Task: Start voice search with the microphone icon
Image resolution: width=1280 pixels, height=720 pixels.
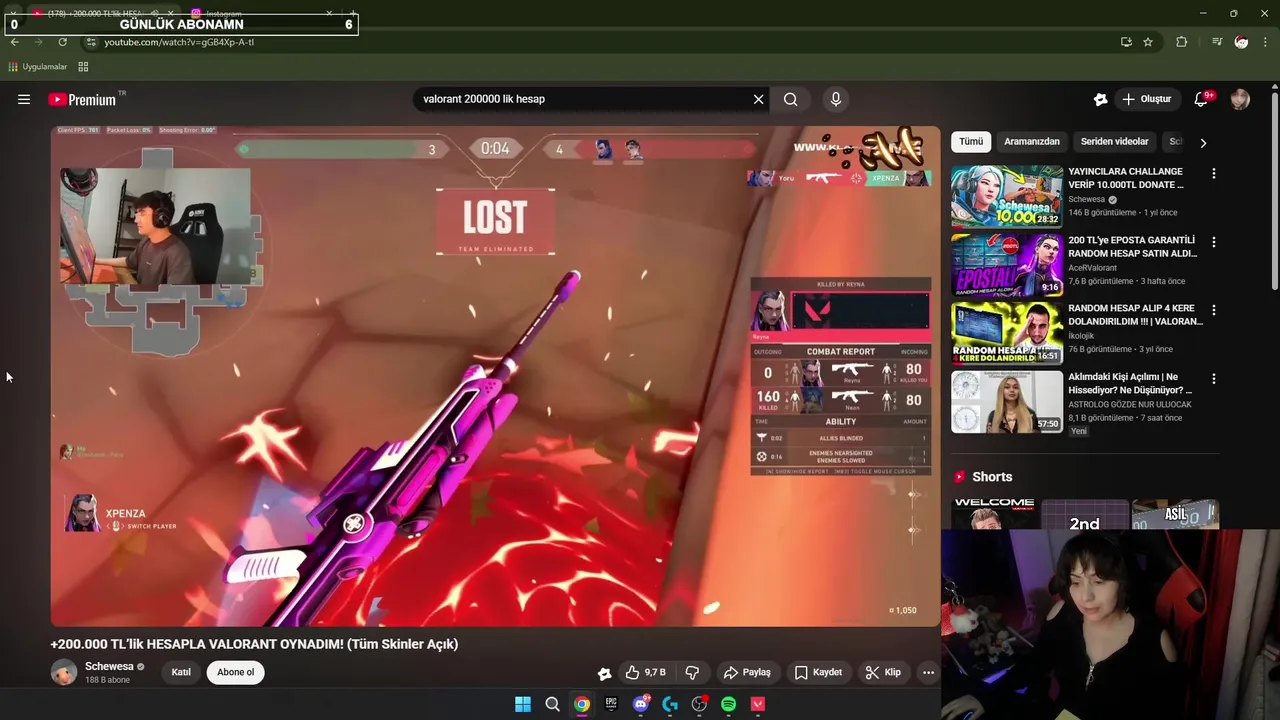Action: point(836,99)
